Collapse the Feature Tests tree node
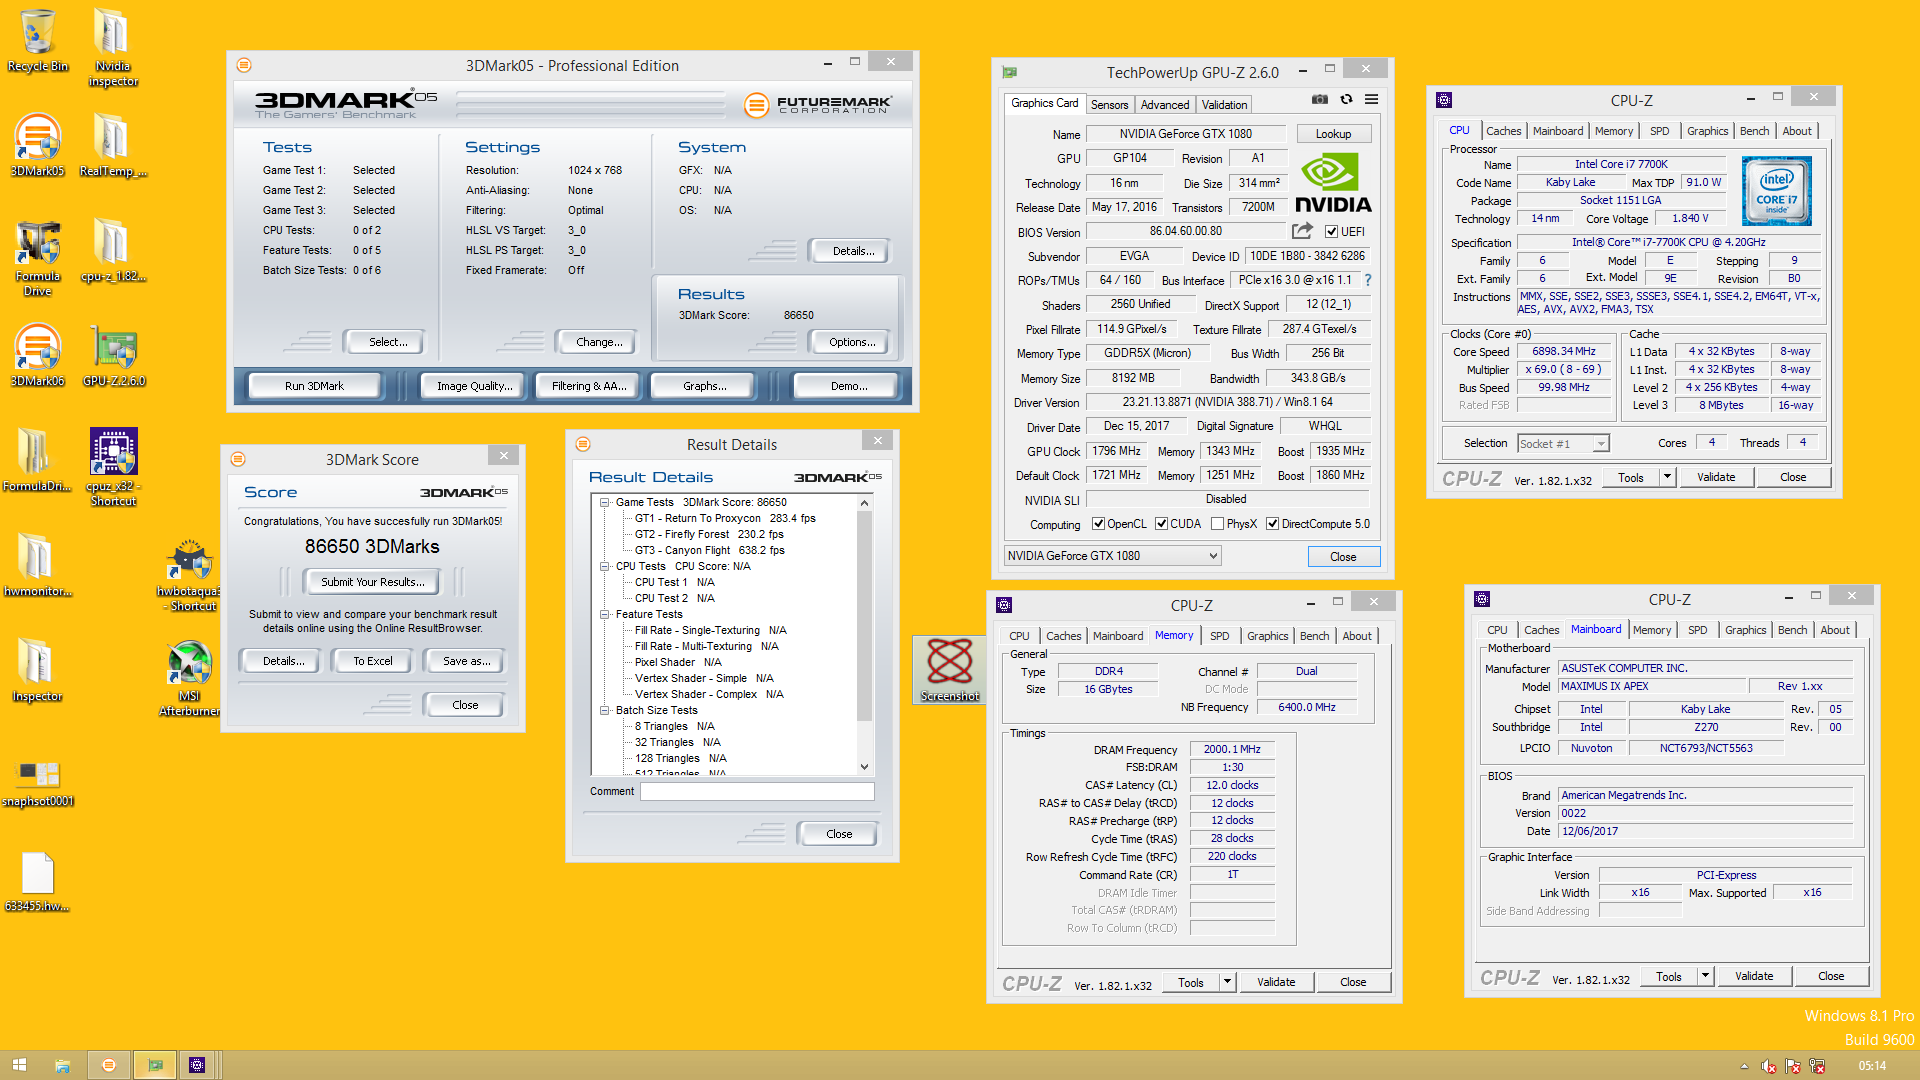1920x1080 pixels. 604,614
